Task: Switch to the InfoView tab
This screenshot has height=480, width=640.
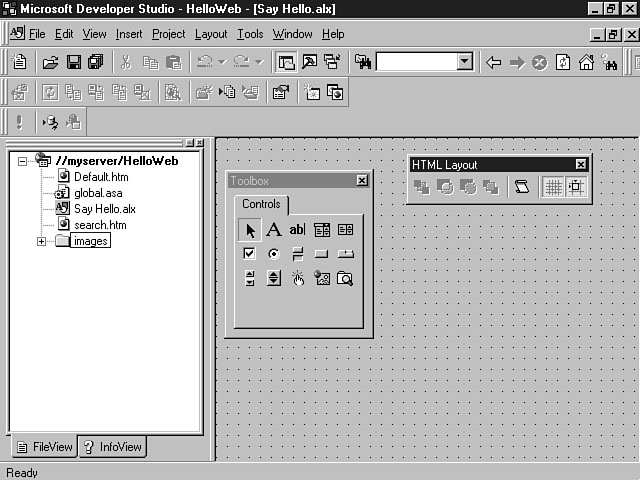Action: pos(112,447)
